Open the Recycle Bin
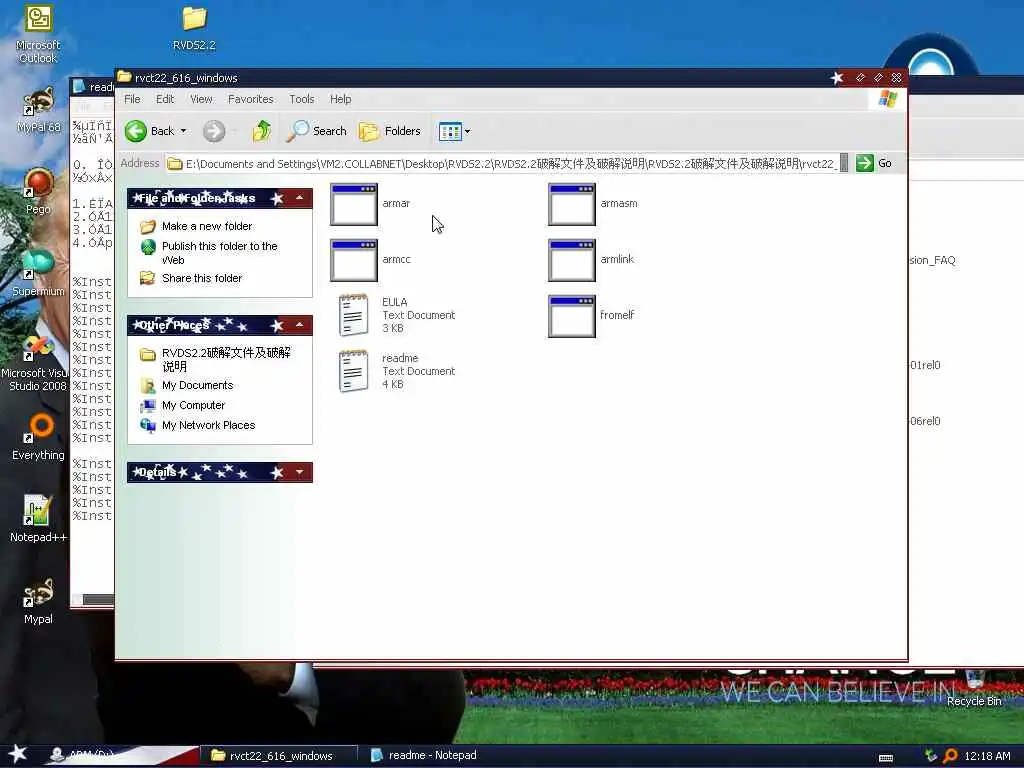Screen dimensions: 1024x768 [x=974, y=688]
